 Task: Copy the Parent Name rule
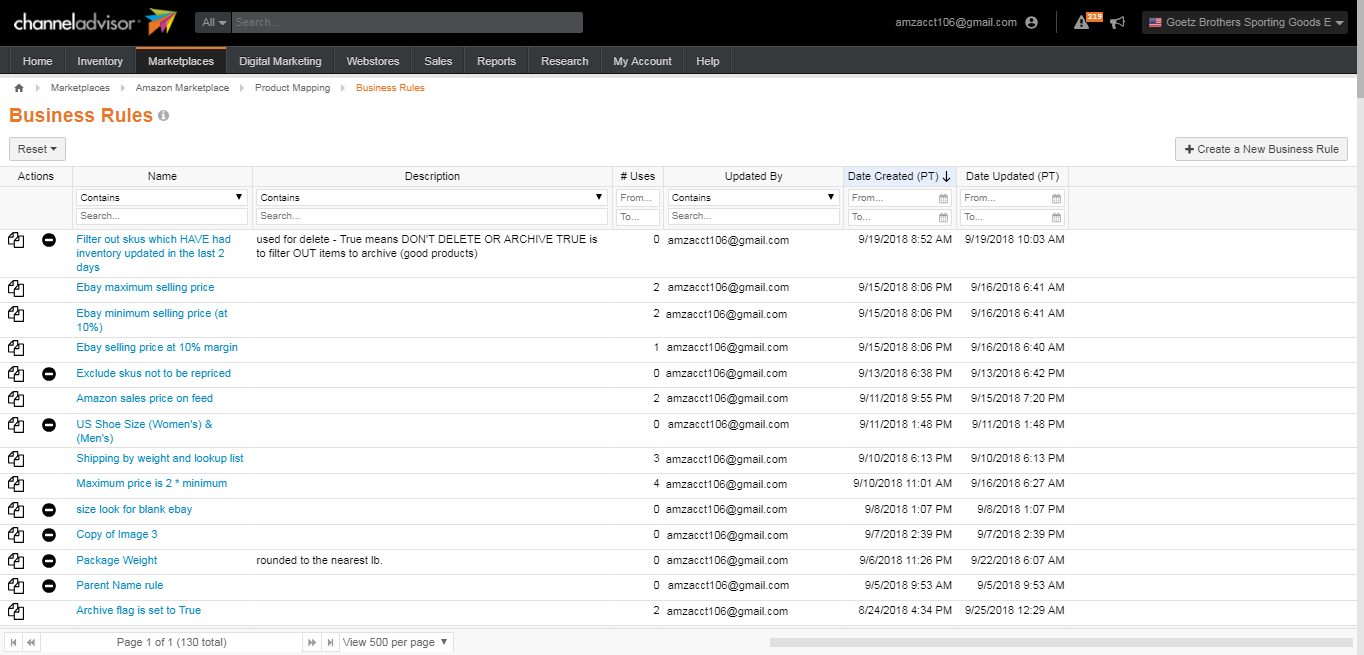(16, 586)
